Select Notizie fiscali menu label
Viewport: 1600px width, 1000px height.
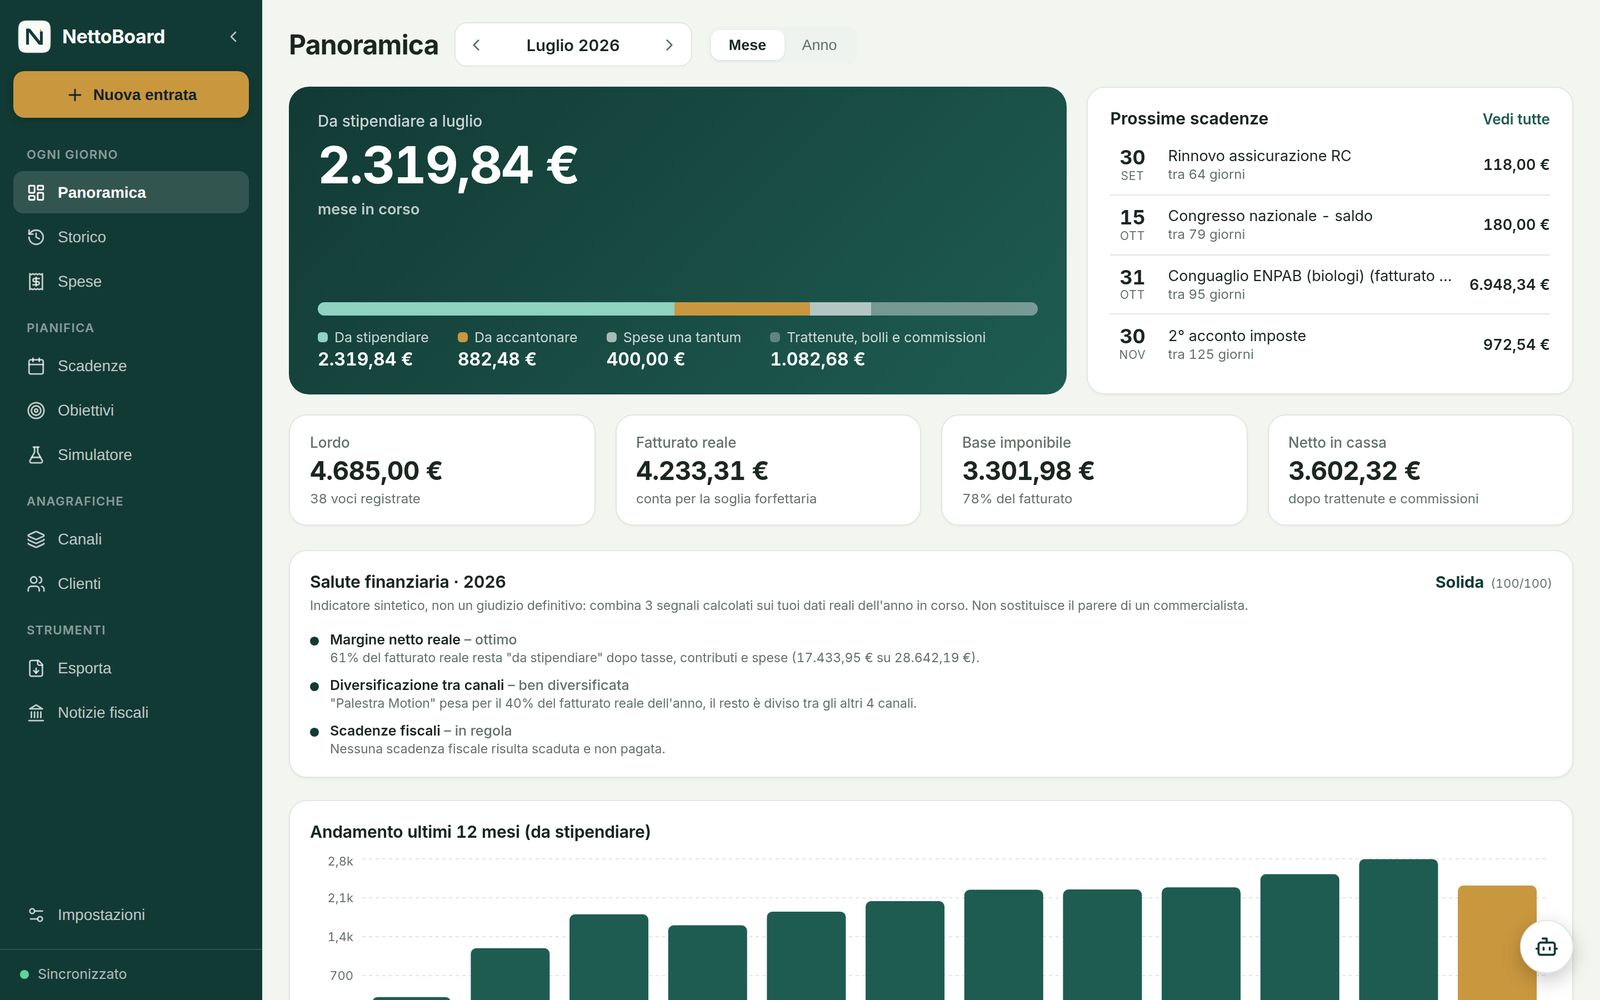(x=103, y=713)
